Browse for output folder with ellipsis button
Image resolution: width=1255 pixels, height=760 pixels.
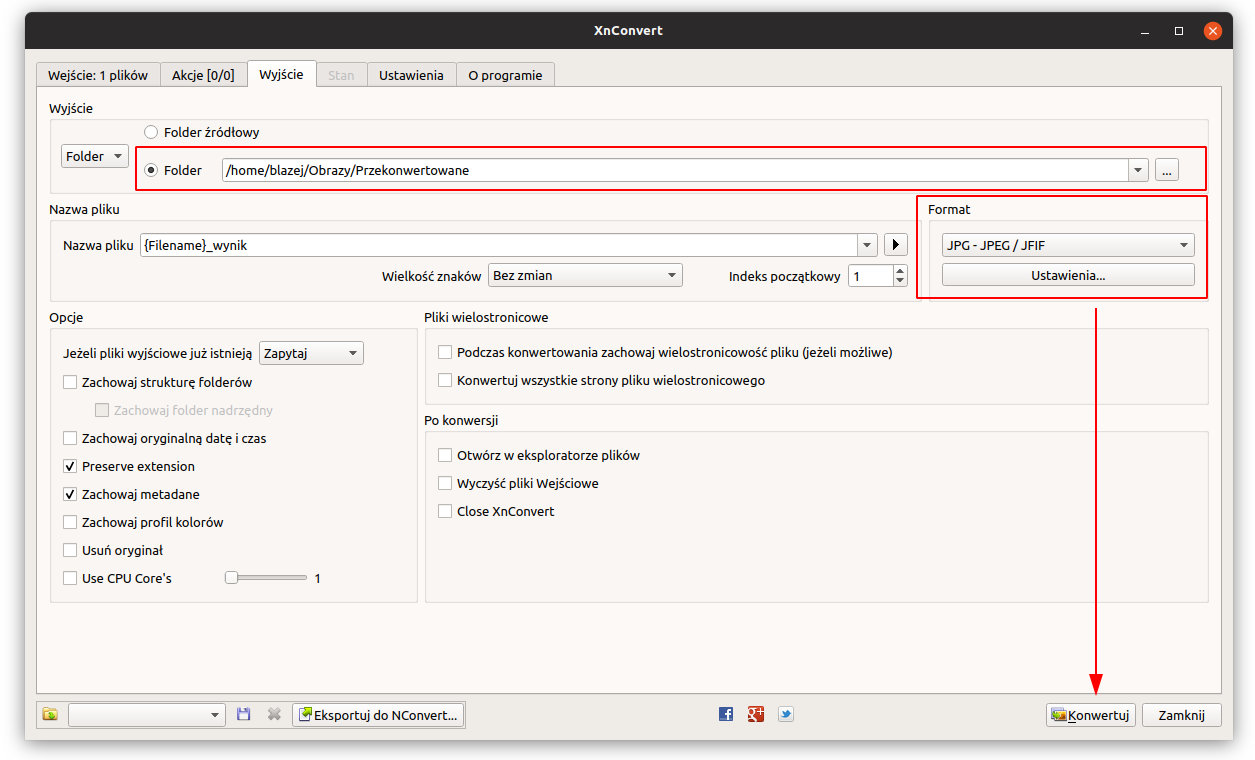click(x=1167, y=170)
